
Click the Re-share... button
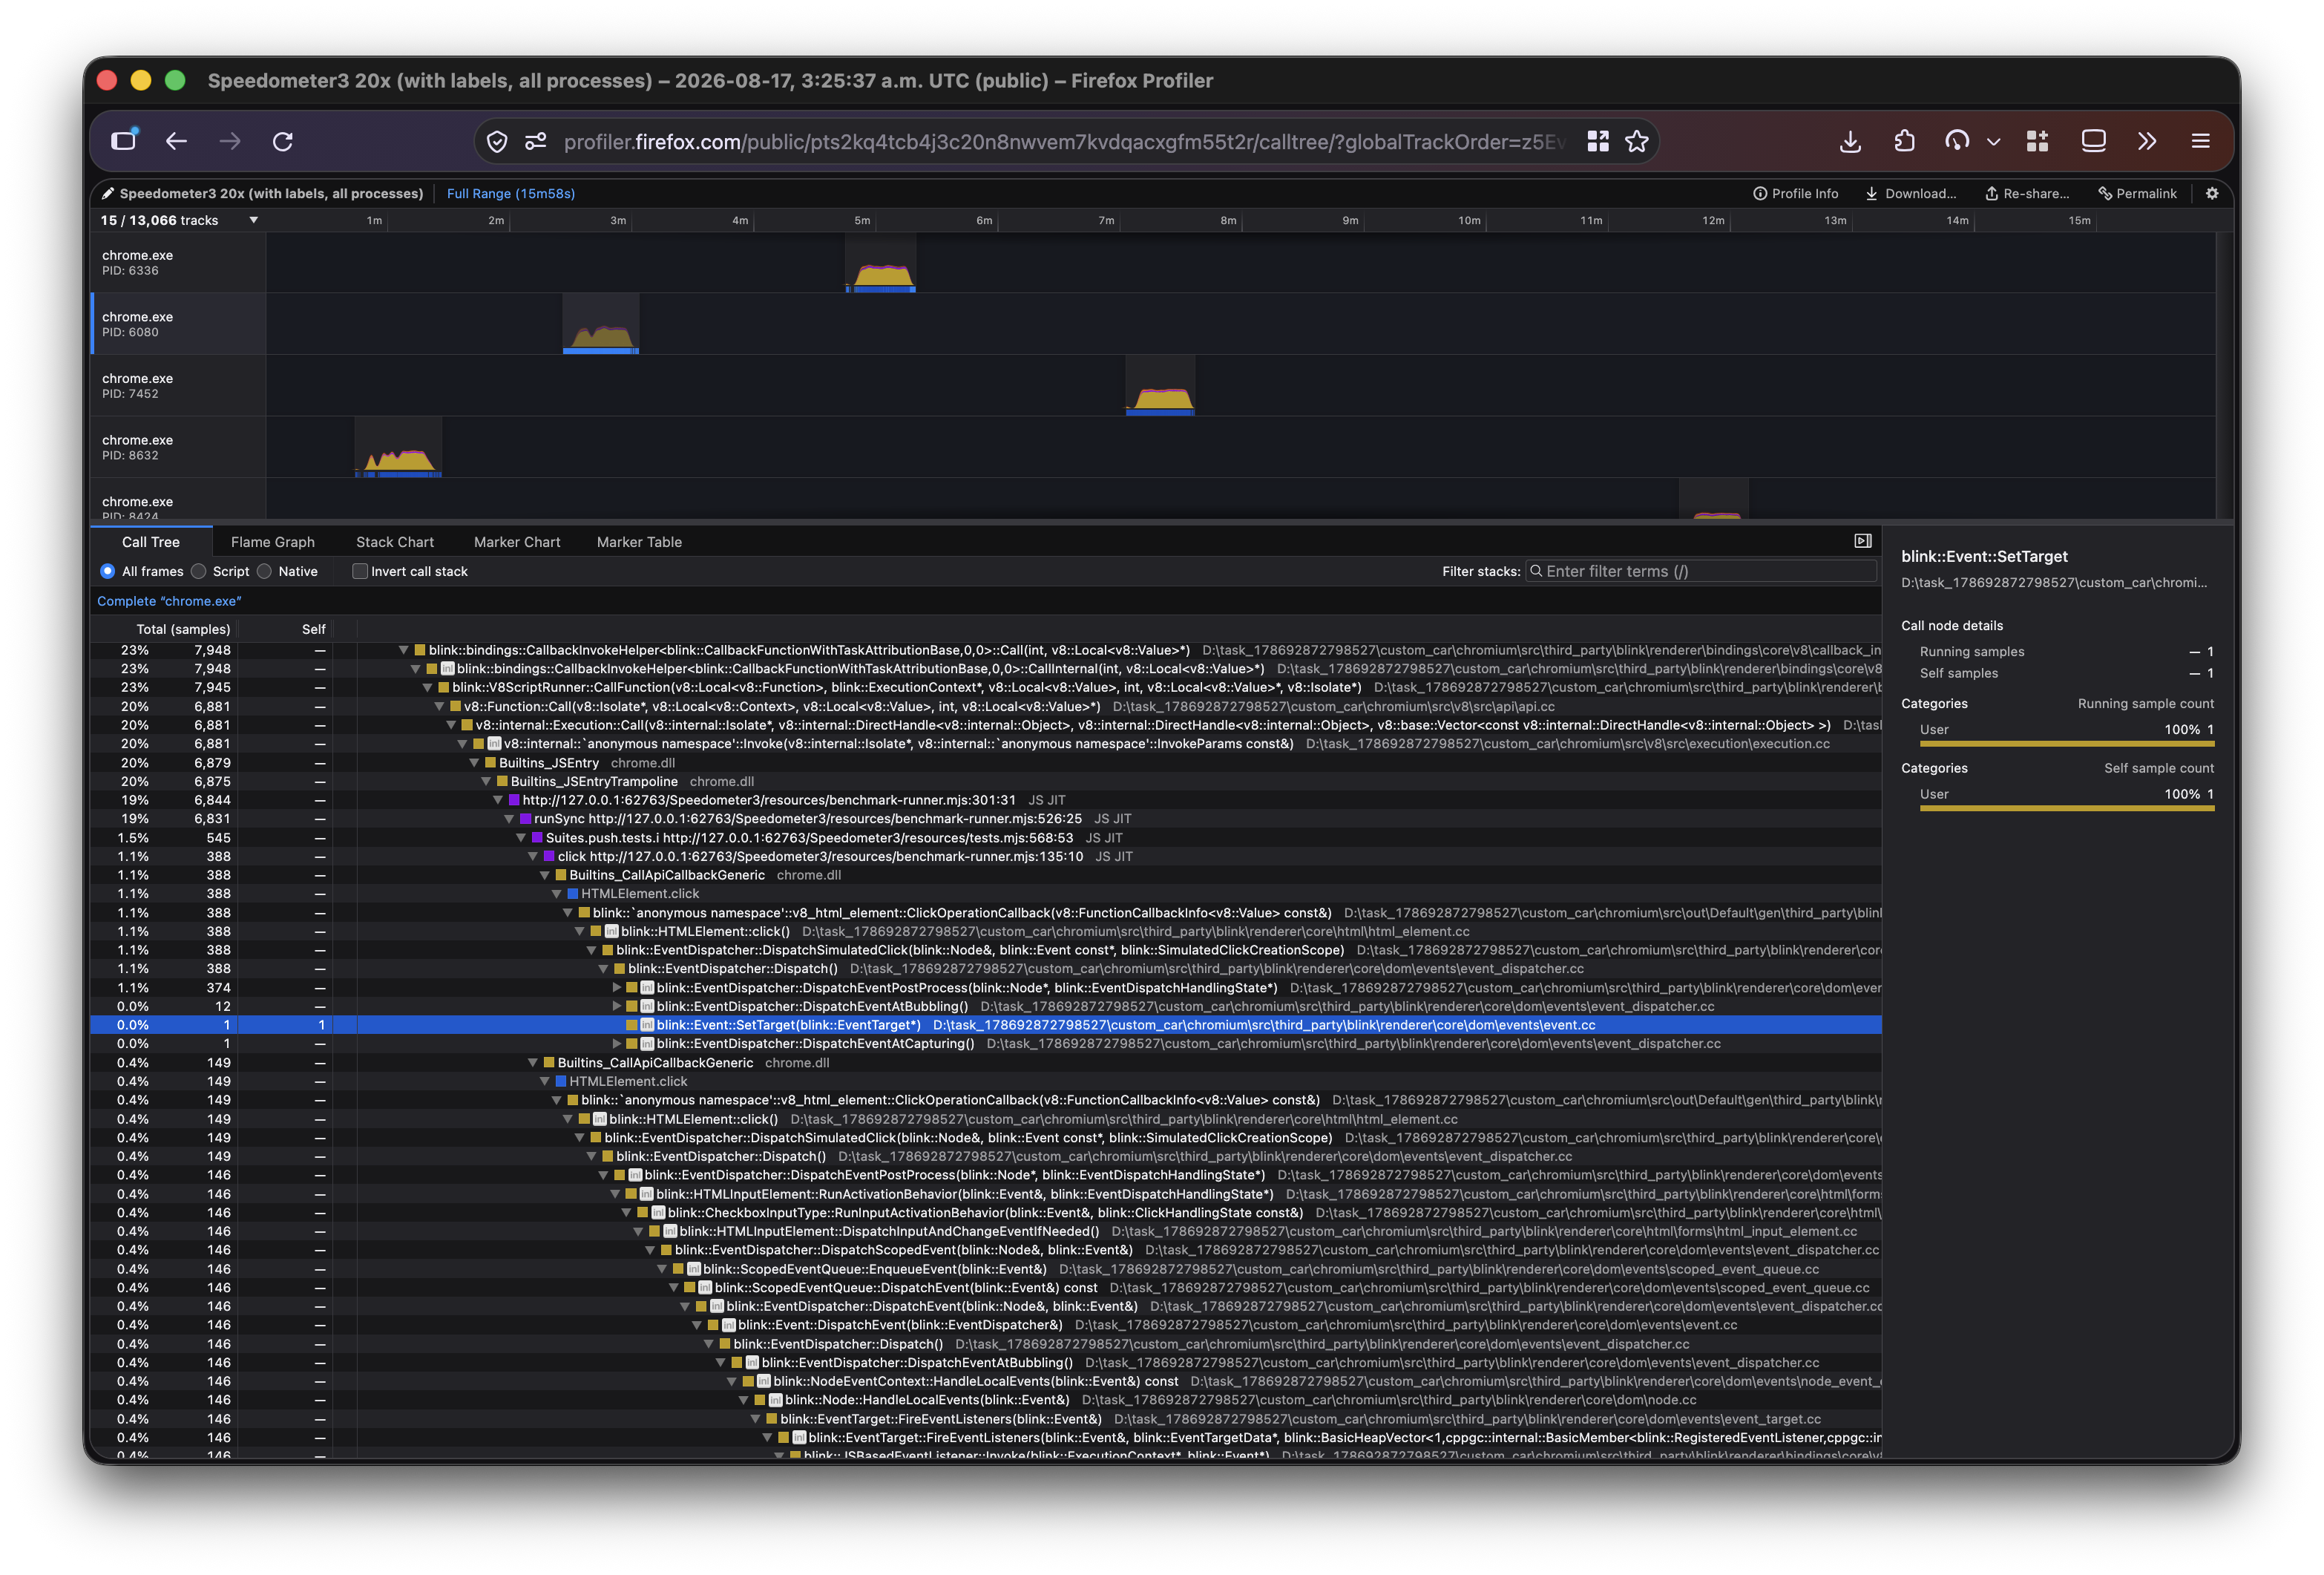(x=2027, y=194)
